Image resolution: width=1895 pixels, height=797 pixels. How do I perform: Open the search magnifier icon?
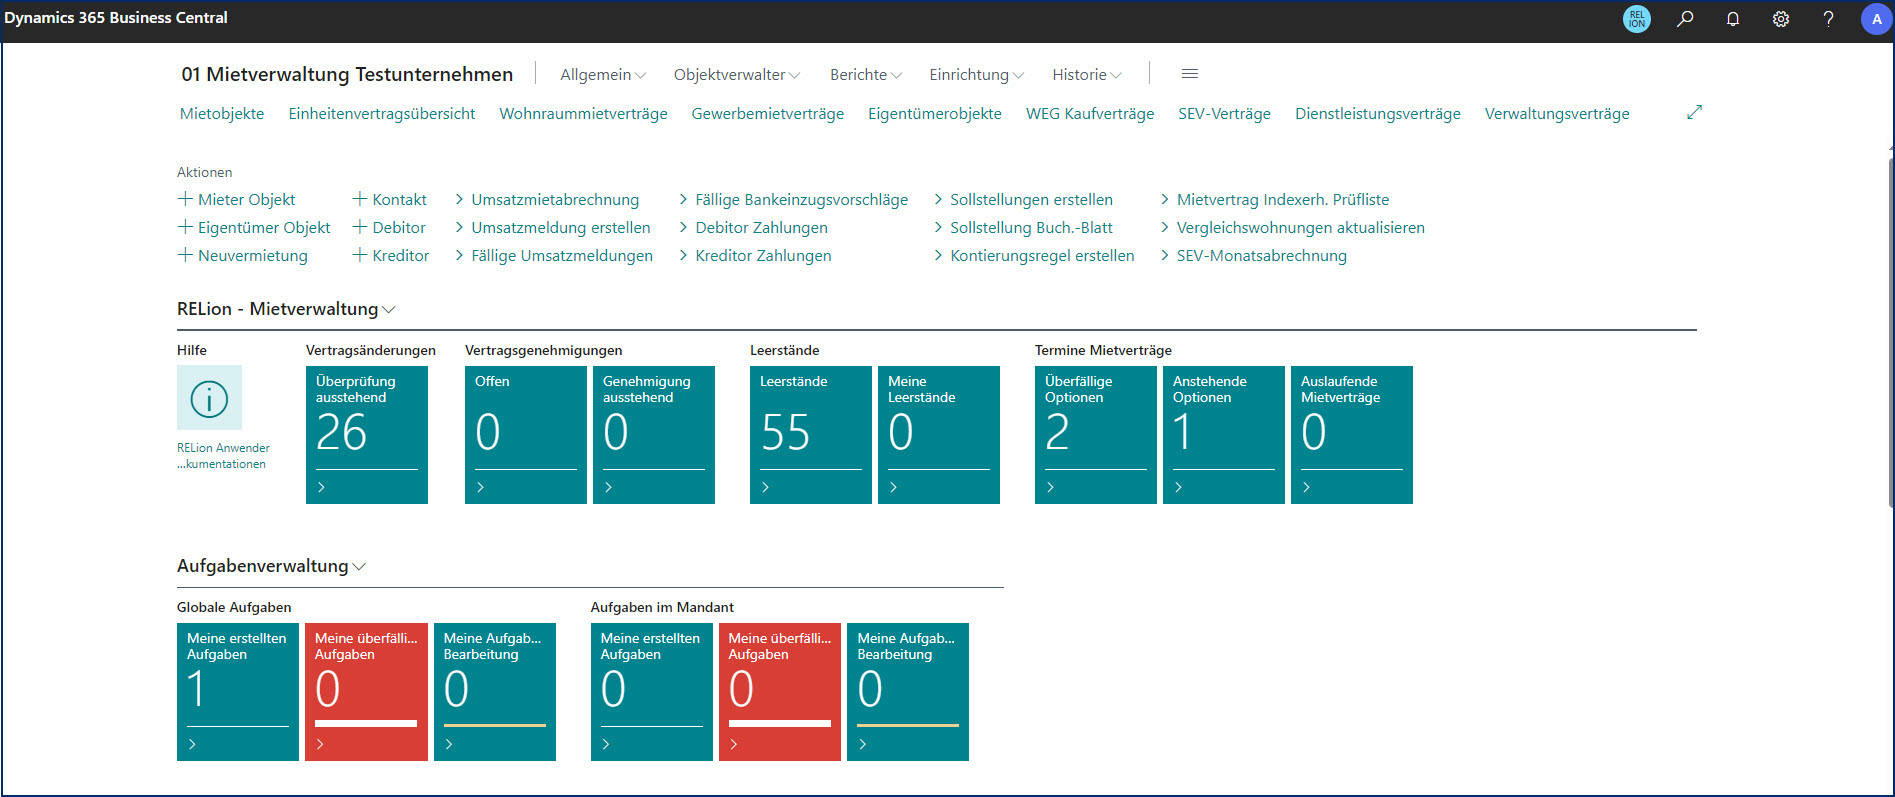coord(1685,19)
